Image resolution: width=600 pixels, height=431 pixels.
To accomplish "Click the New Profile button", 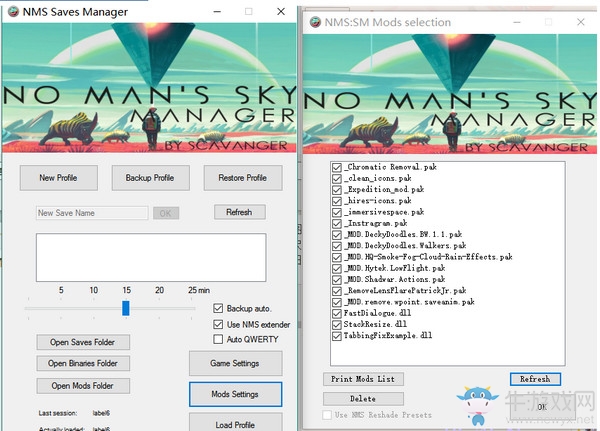I will pos(59,178).
